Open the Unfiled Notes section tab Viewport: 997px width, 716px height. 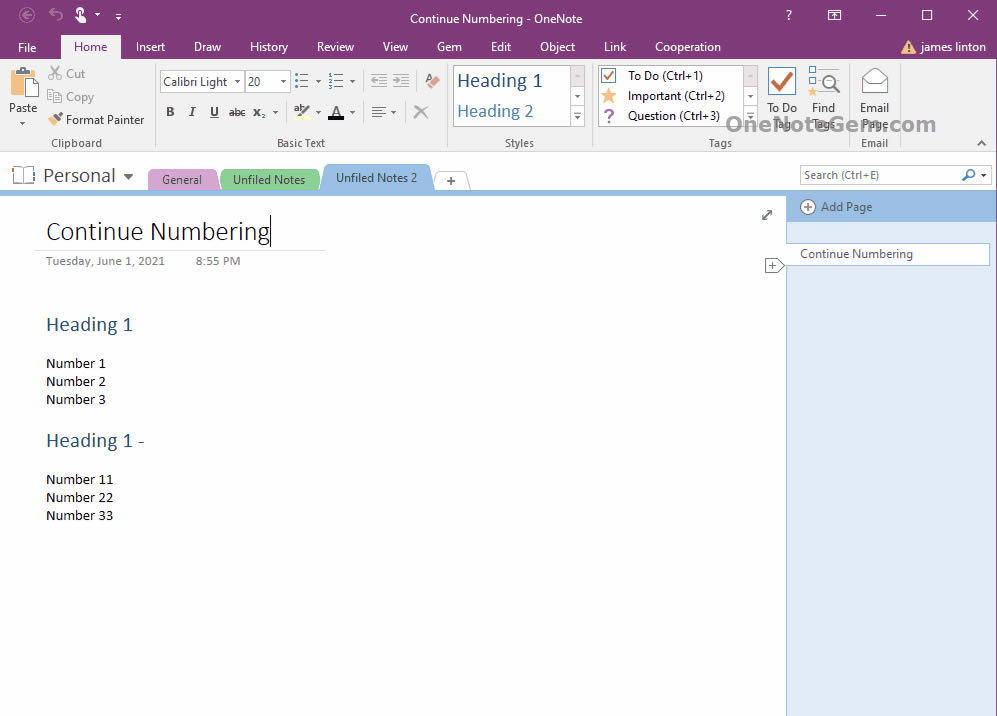click(270, 179)
